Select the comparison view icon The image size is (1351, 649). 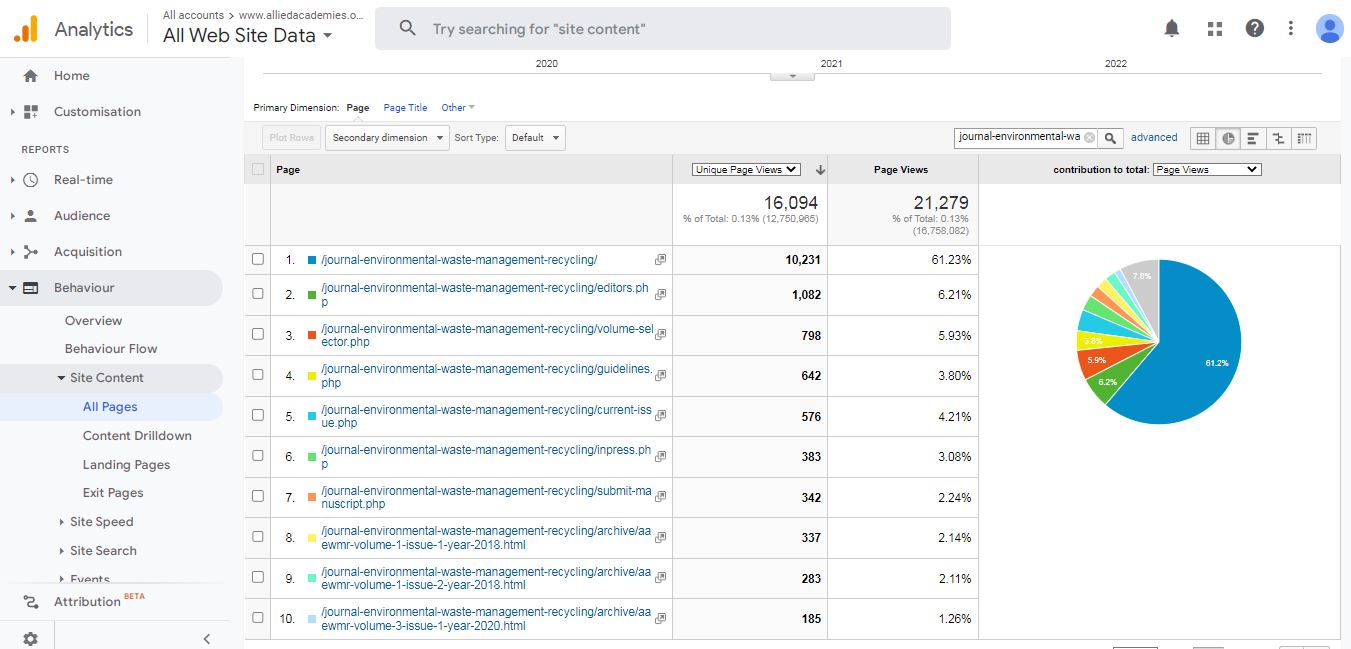[x=1279, y=138]
